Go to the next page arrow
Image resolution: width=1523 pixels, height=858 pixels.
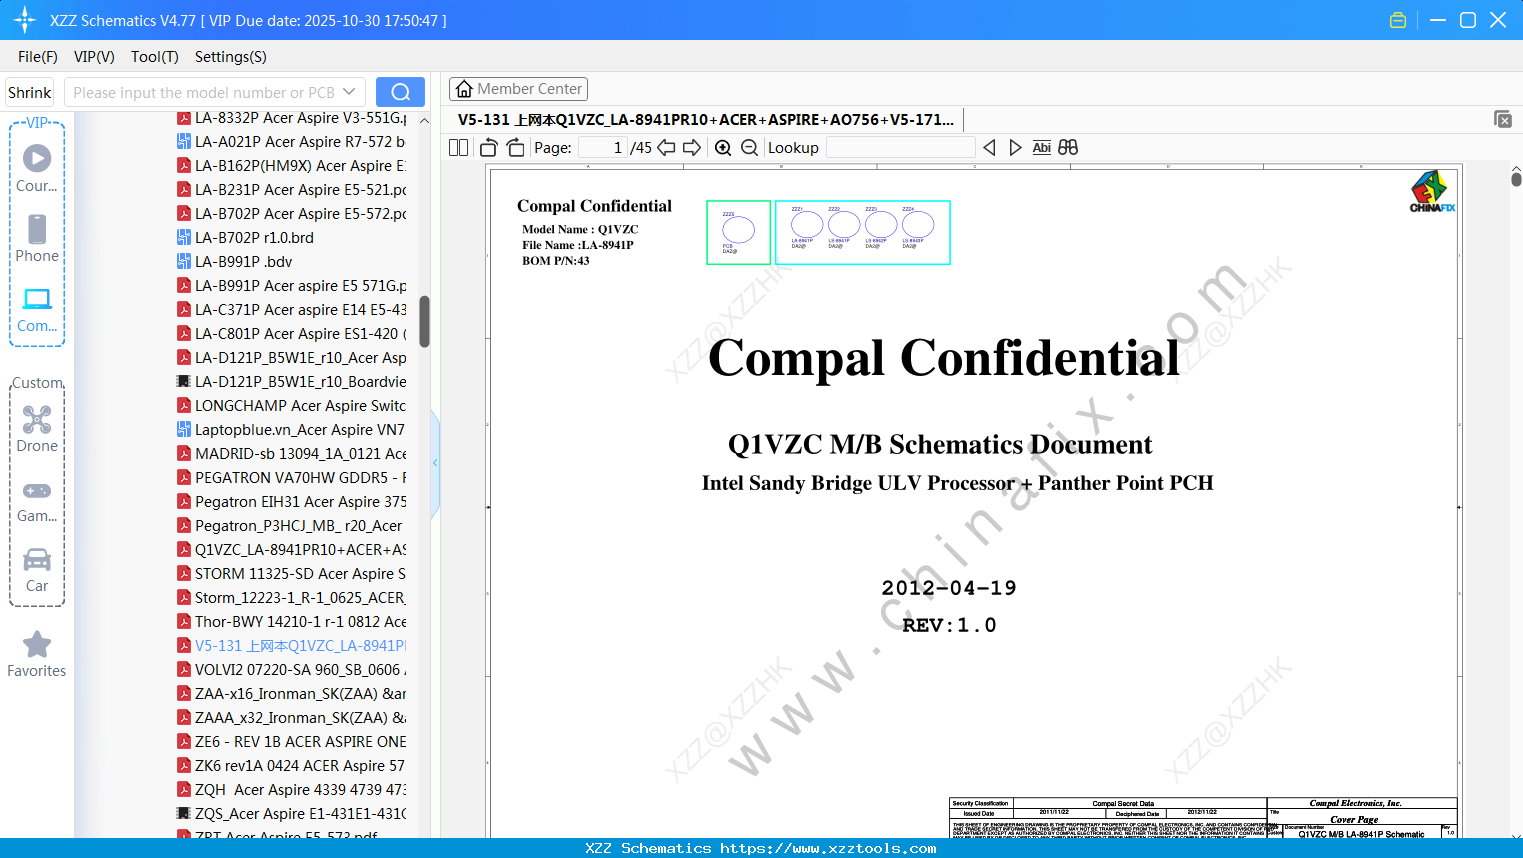click(x=692, y=147)
